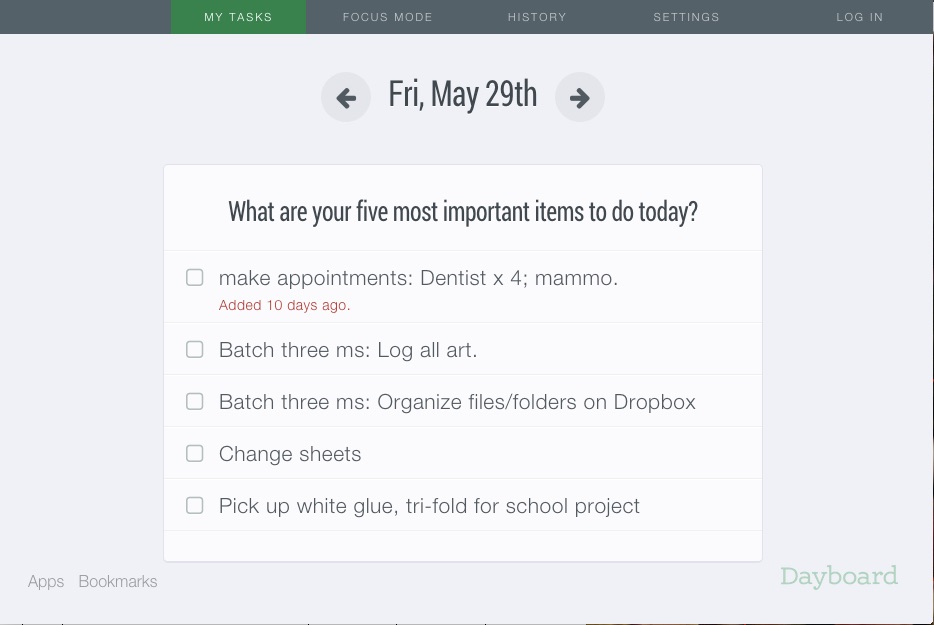Select the 'make appointments: Dentist' task text
934x625 pixels.
pyautogui.click(x=418, y=278)
